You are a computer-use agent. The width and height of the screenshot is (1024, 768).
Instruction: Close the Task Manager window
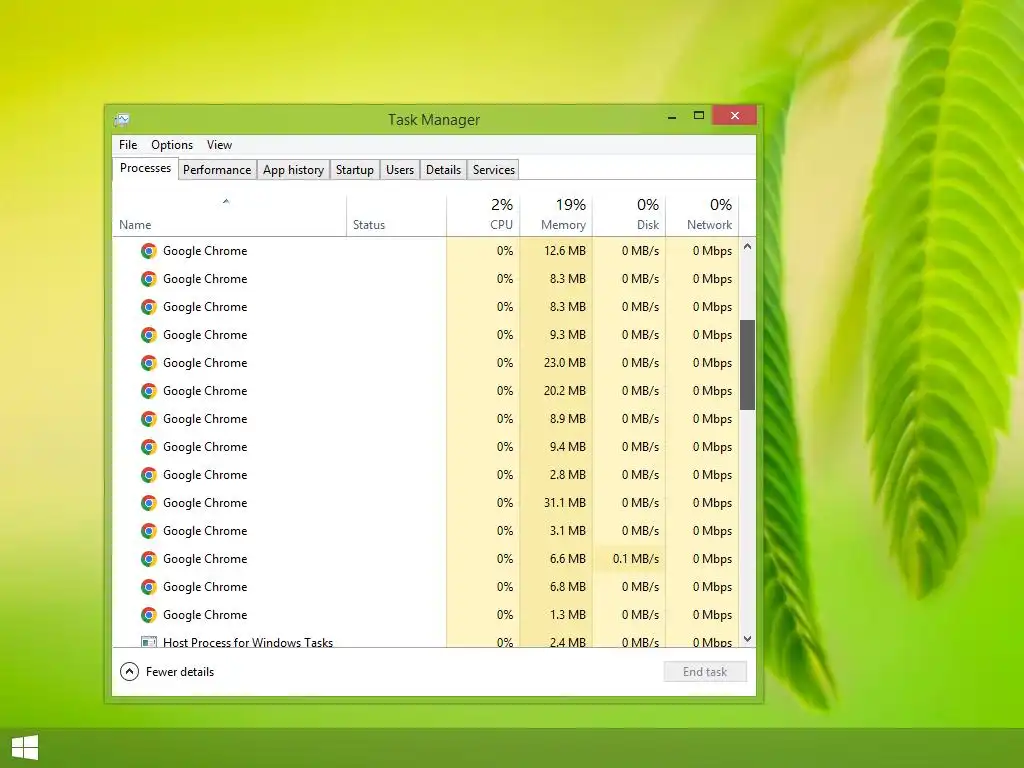(x=735, y=116)
